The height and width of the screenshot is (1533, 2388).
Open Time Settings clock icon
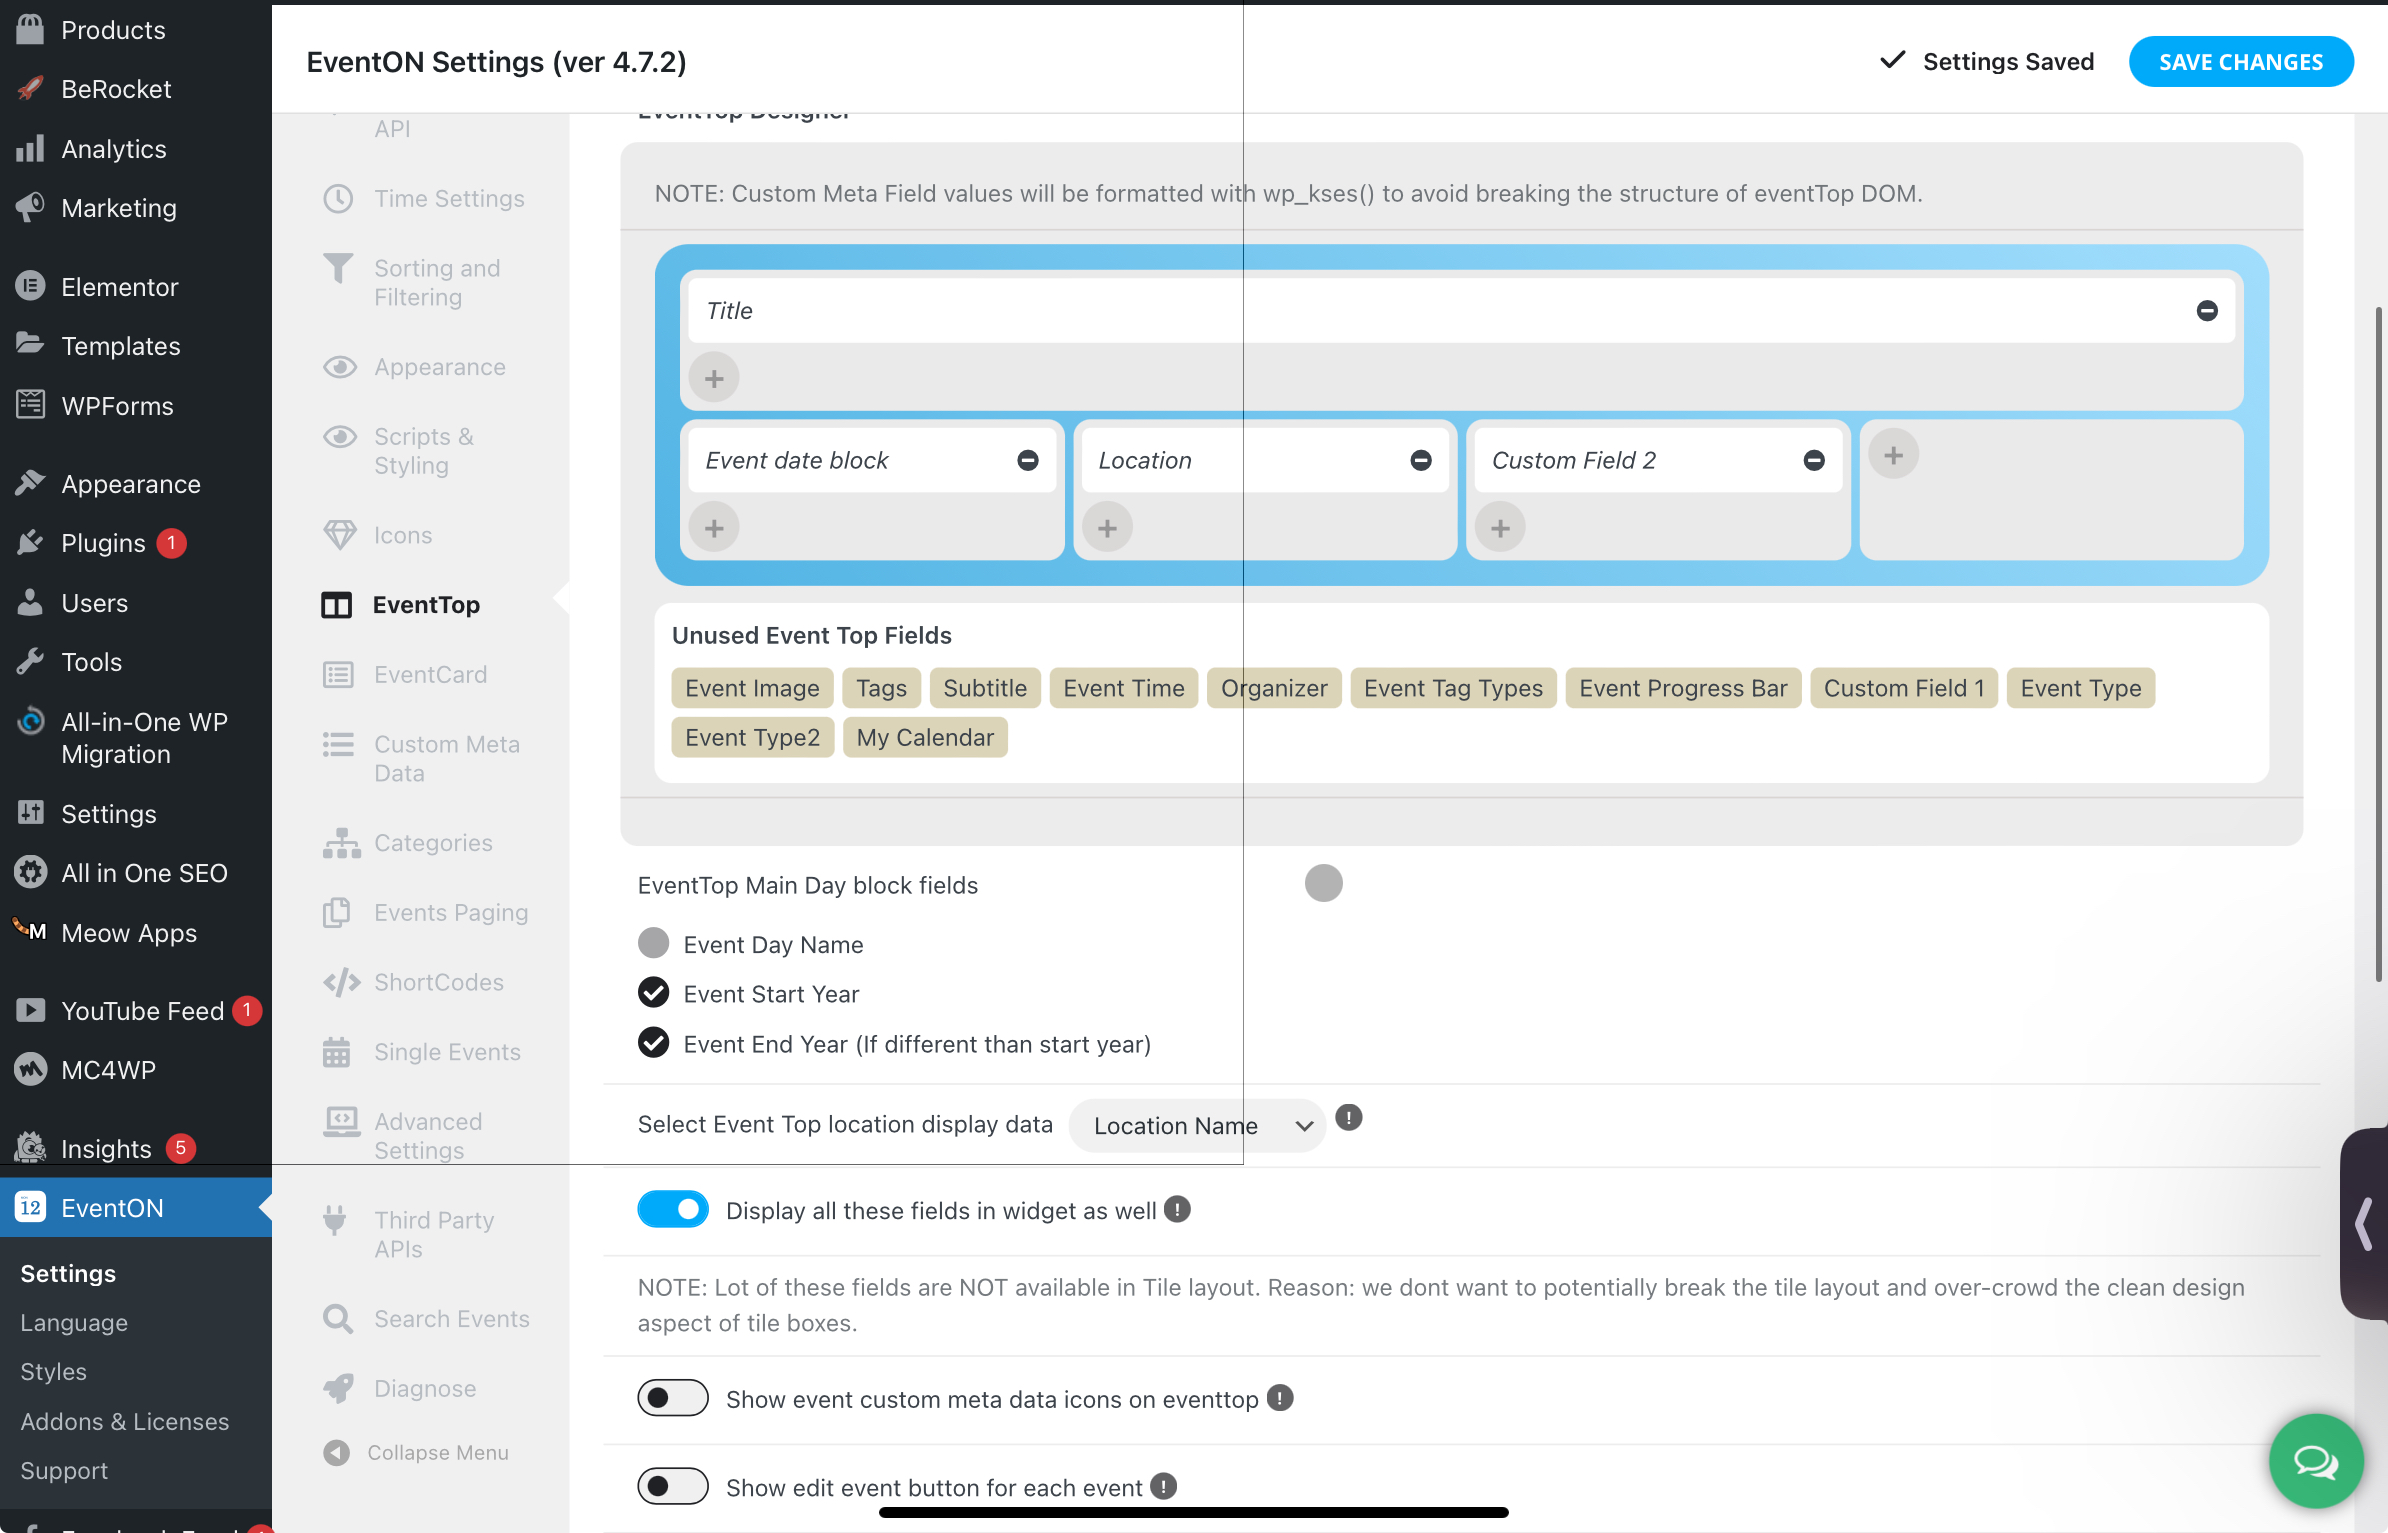pos(338,199)
